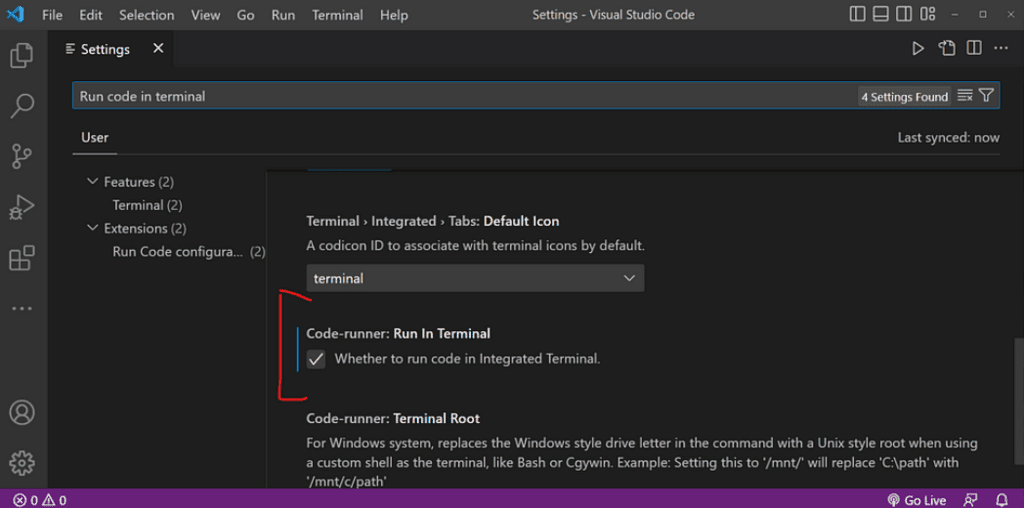Open the Extensions view icon
Viewport: 1024px width, 508px height.
point(22,258)
